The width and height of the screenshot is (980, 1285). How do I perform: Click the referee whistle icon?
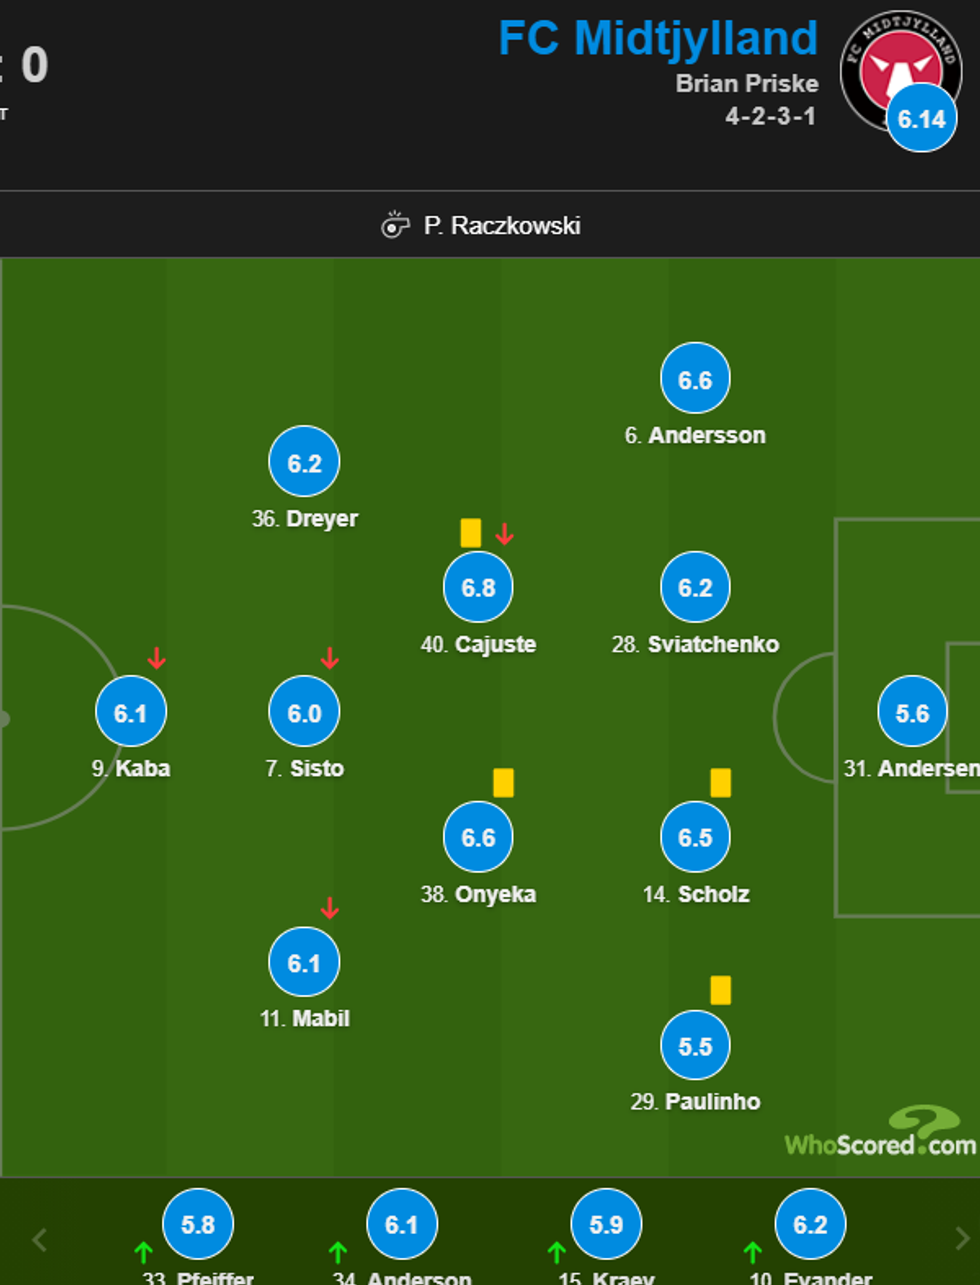(395, 225)
